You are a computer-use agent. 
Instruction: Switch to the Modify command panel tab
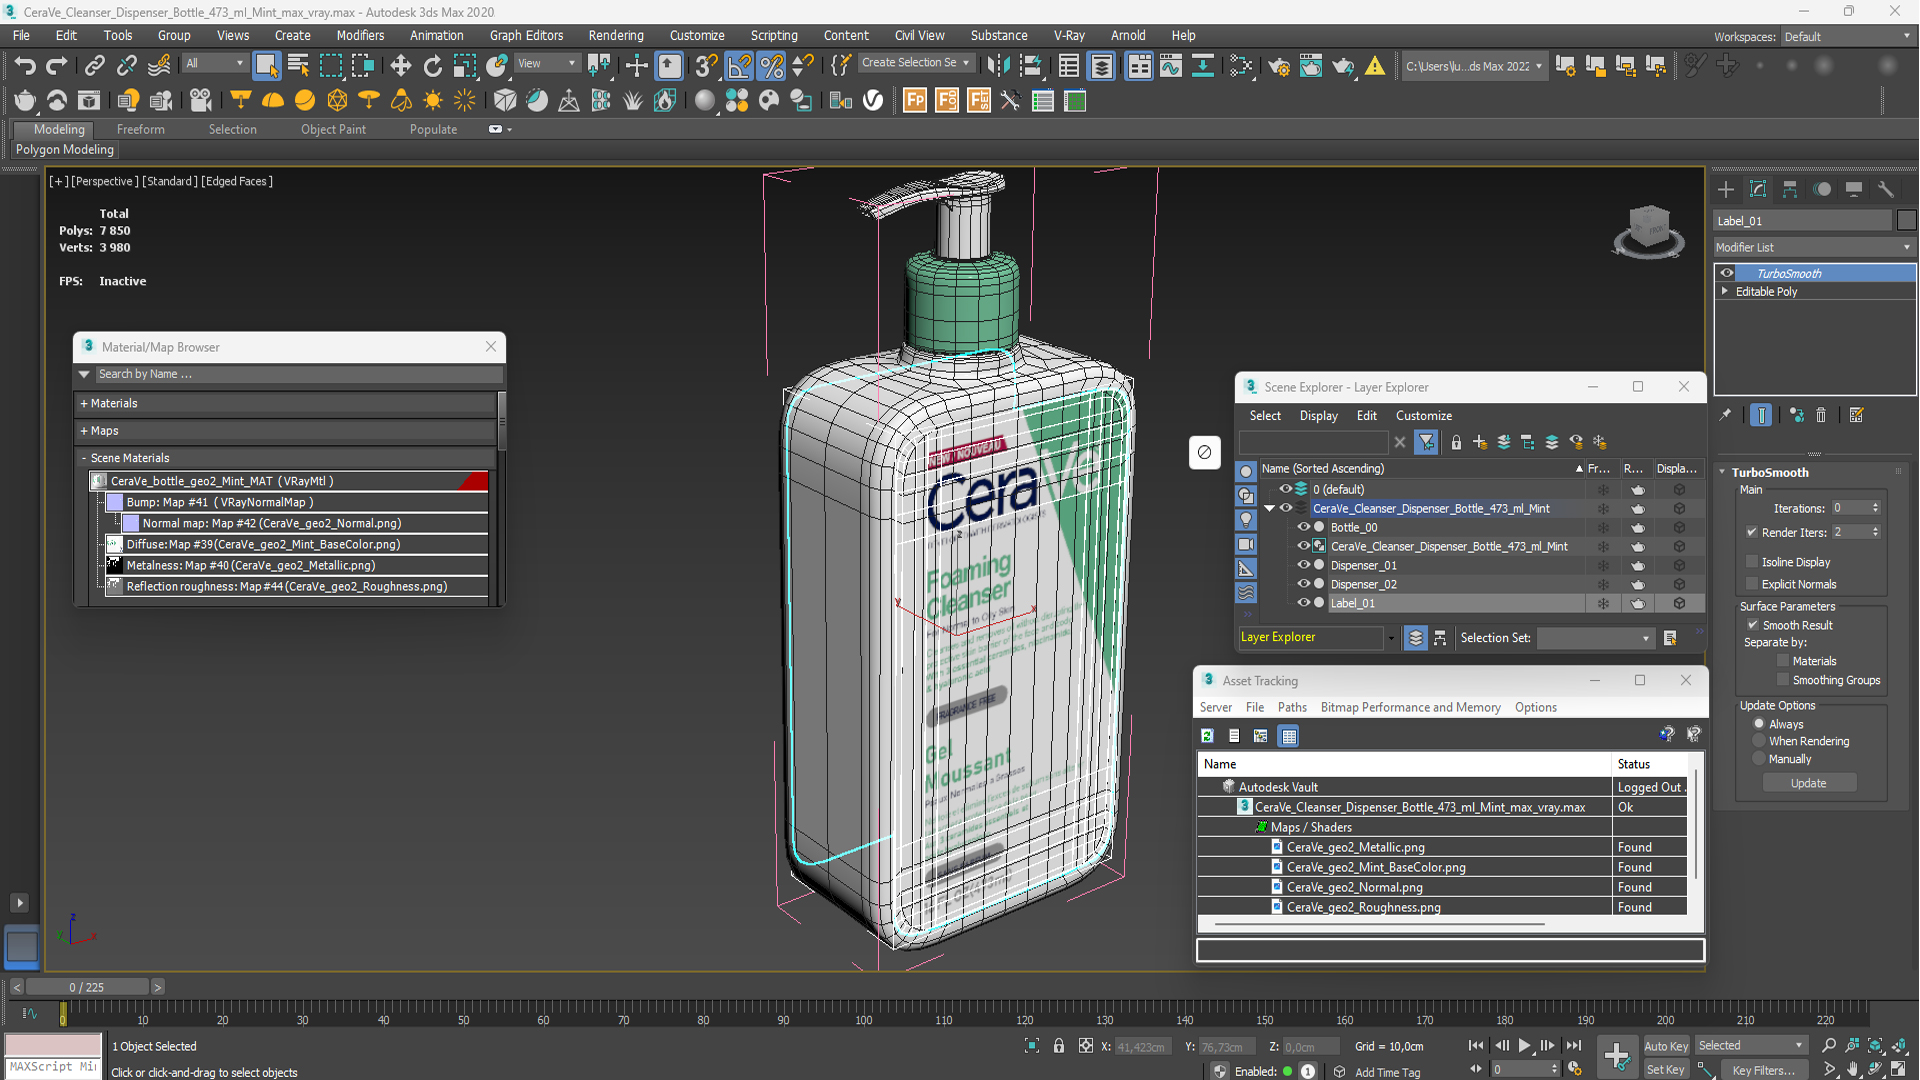coord(1758,189)
